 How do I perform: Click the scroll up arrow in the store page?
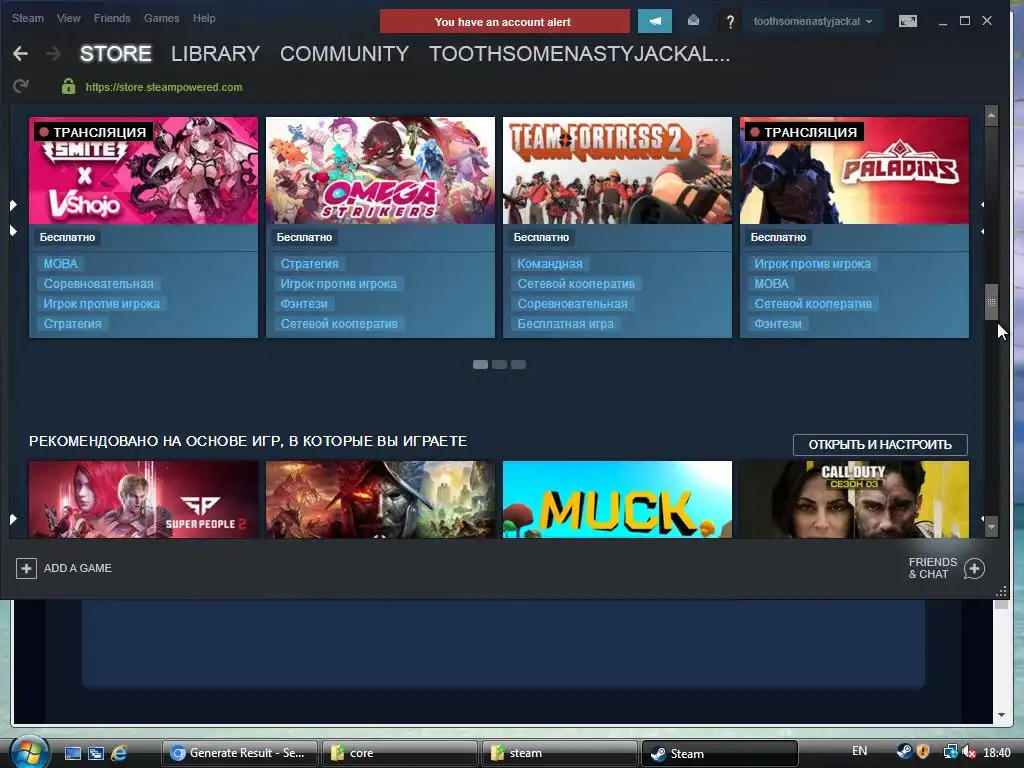[991, 115]
